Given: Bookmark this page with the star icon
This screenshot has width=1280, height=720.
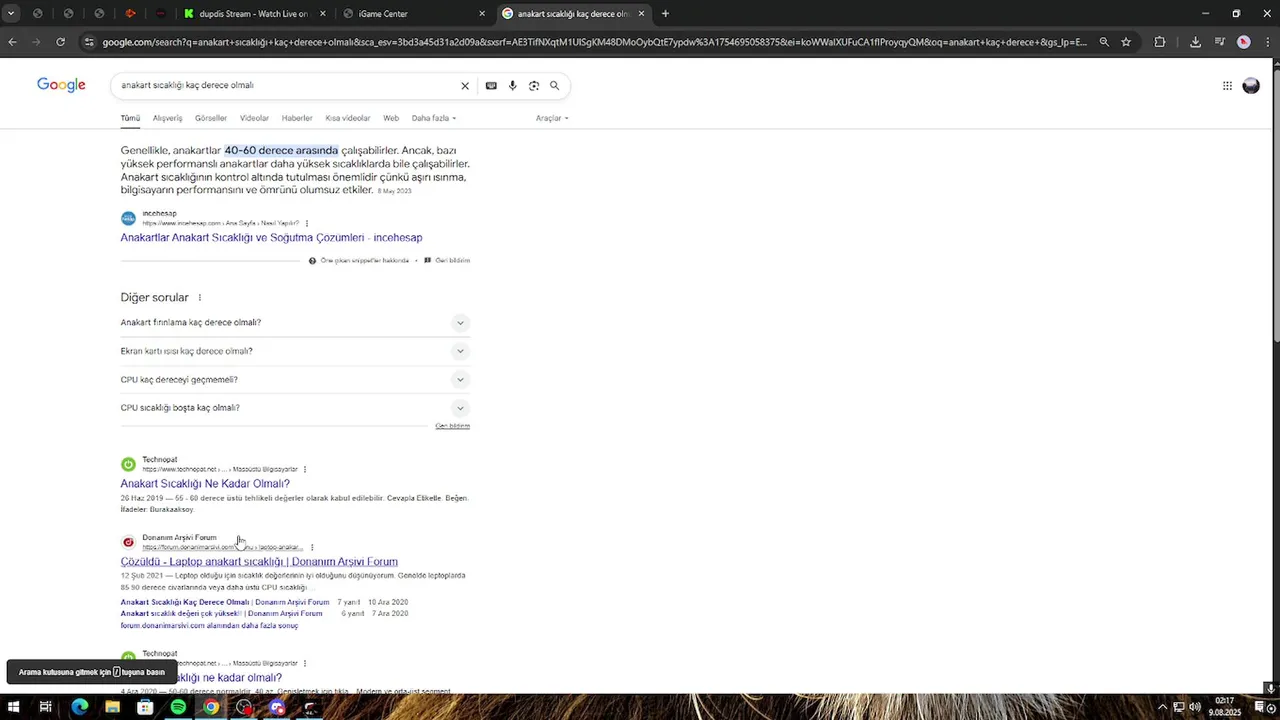Looking at the screenshot, I should [x=1126, y=42].
